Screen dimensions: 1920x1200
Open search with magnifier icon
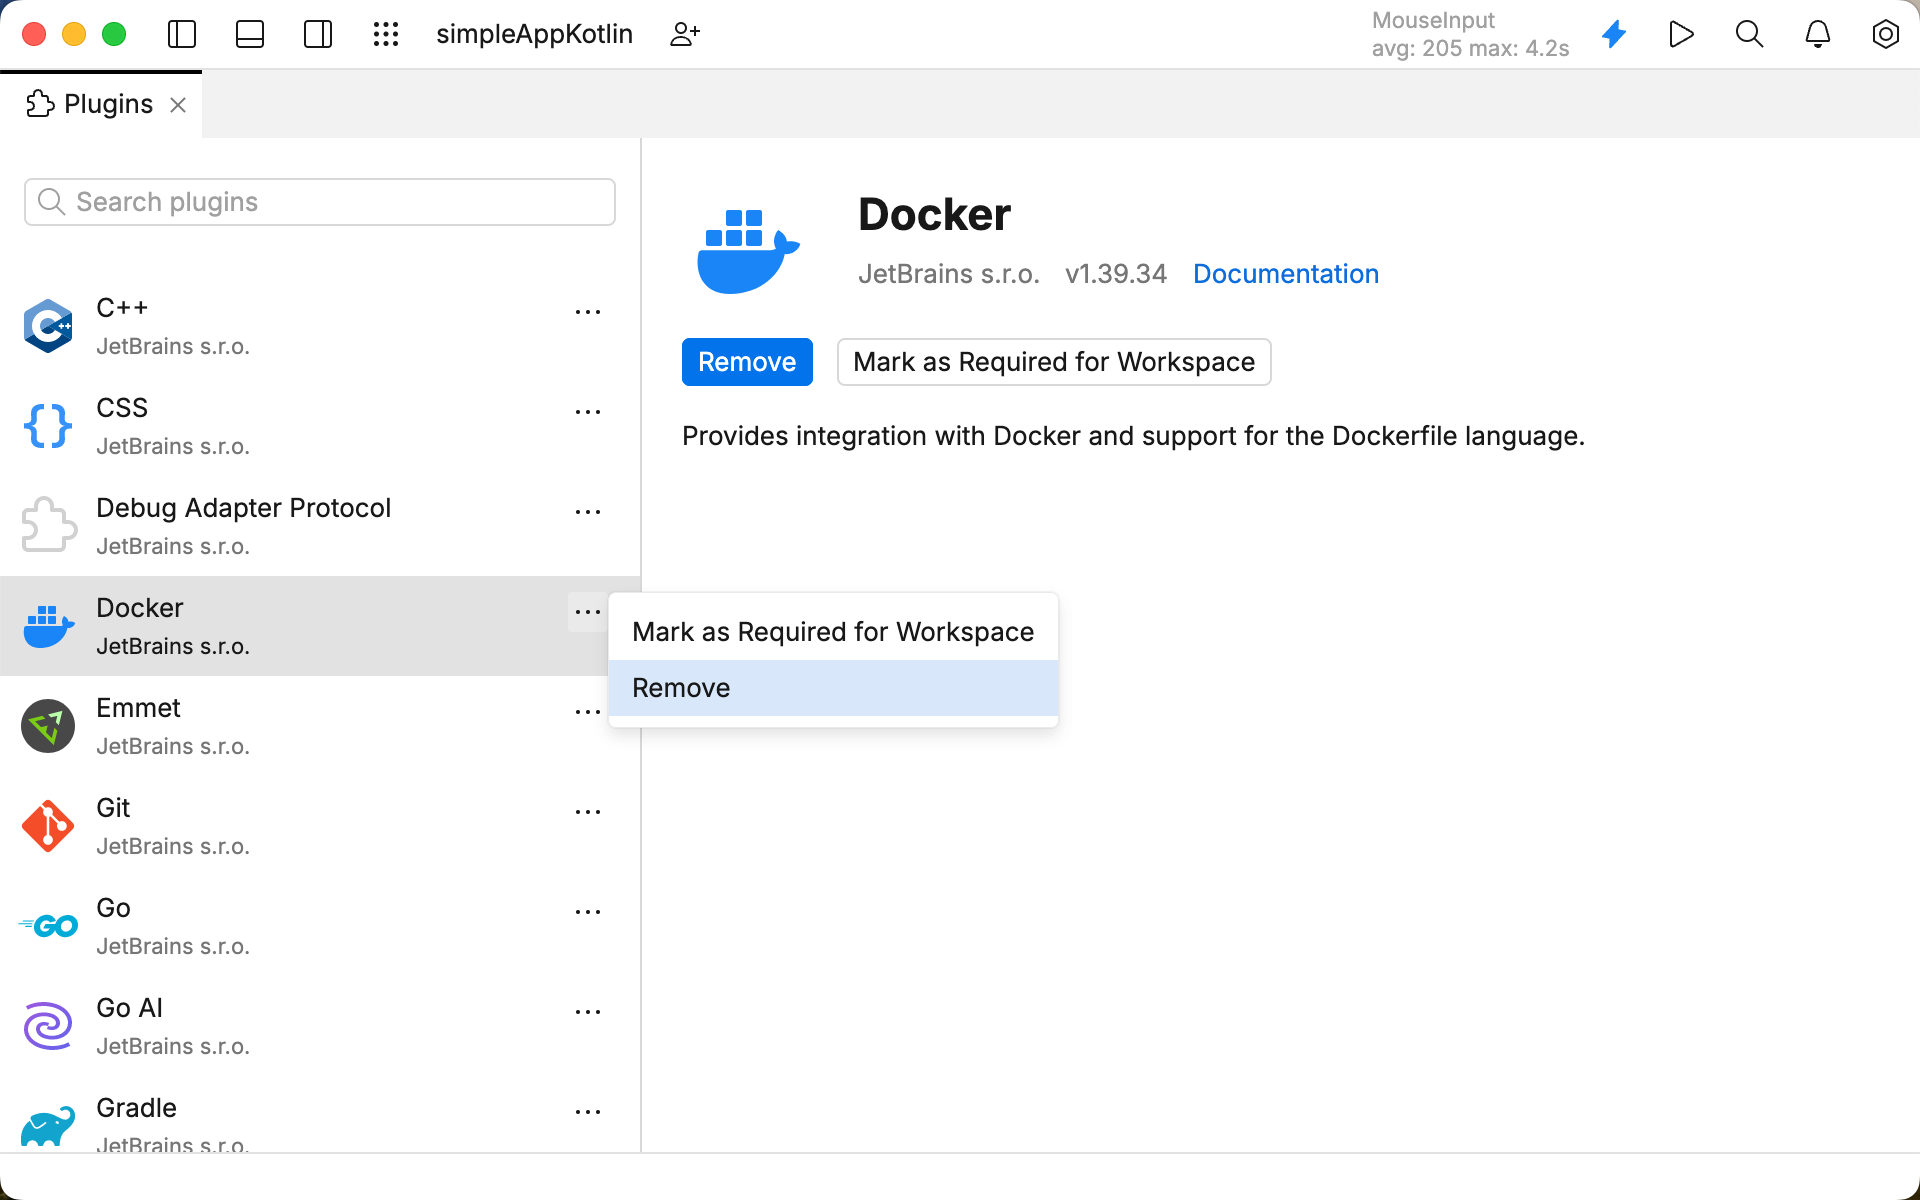tap(1749, 34)
